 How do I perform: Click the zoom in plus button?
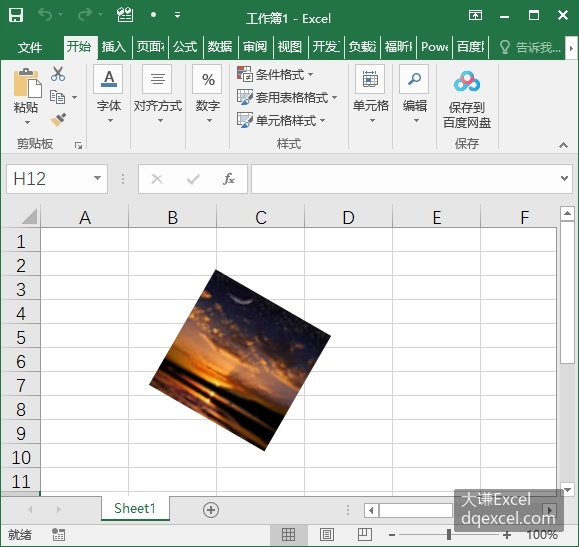(x=507, y=534)
